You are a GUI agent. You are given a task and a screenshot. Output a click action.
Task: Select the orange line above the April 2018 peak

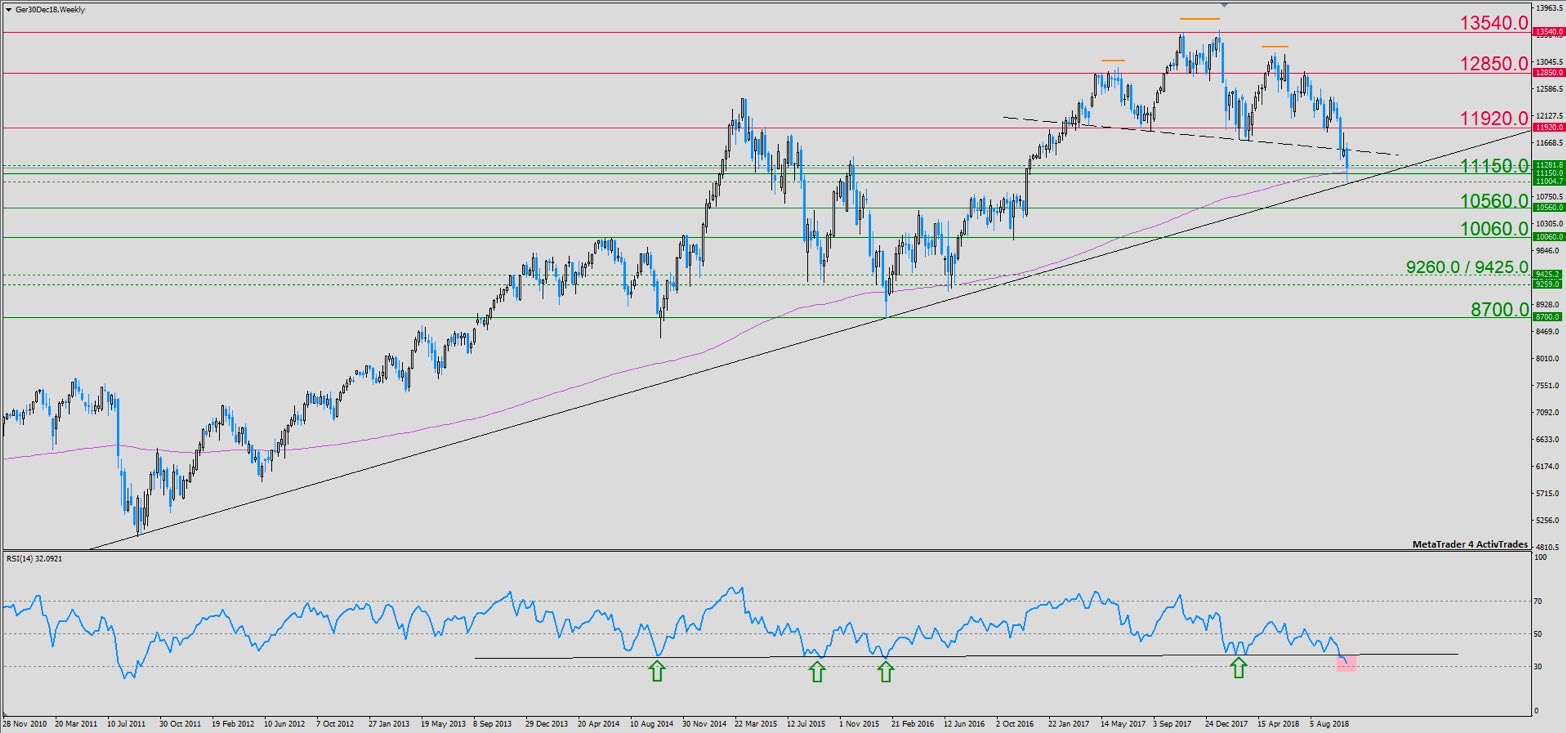click(x=1274, y=47)
